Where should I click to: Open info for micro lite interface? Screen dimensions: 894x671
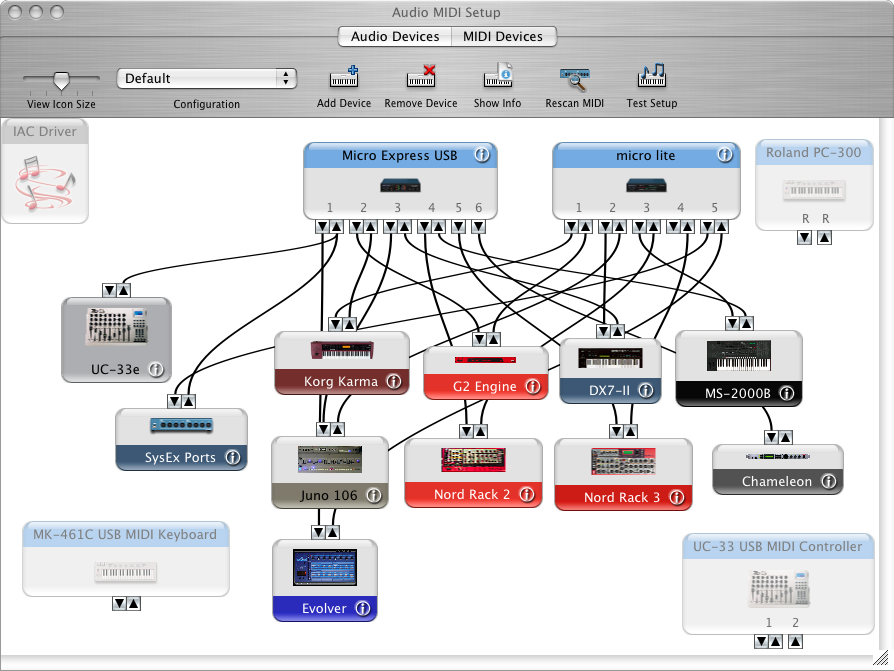coord(725,155)
